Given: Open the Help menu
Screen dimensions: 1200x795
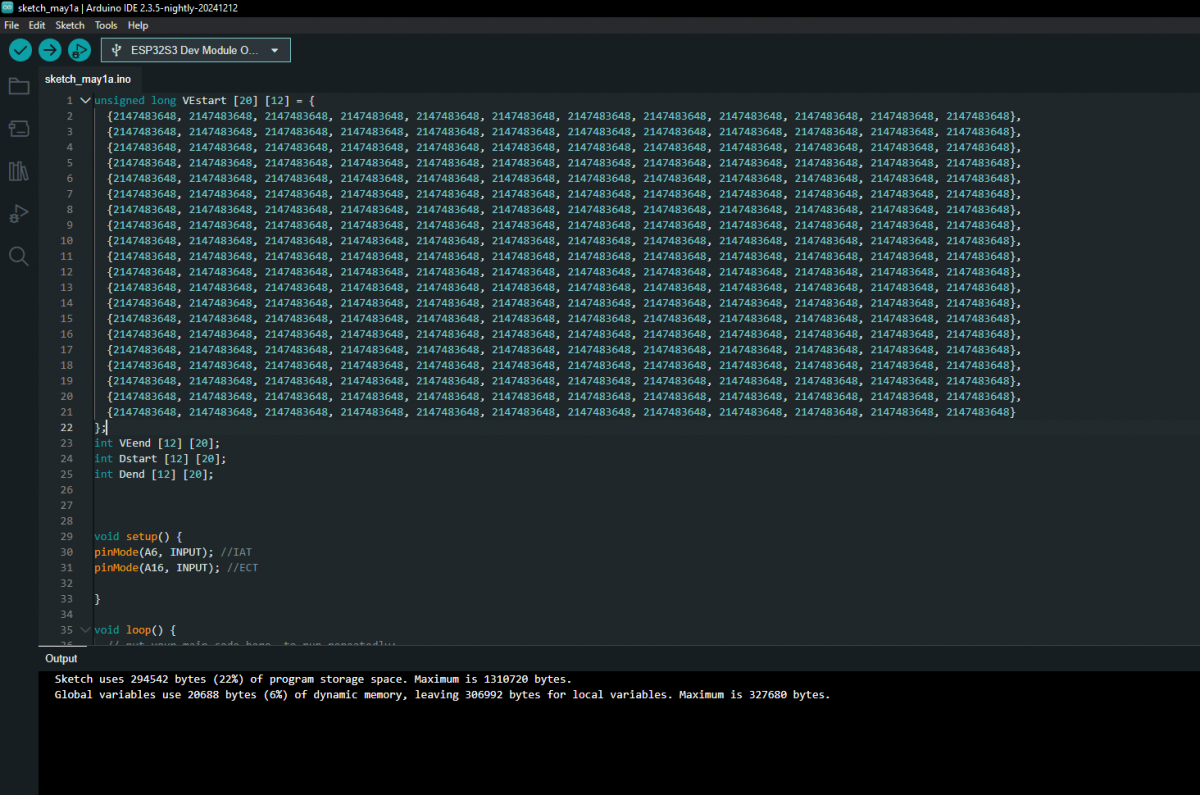Looking at the screenshot, I should 138,25.
